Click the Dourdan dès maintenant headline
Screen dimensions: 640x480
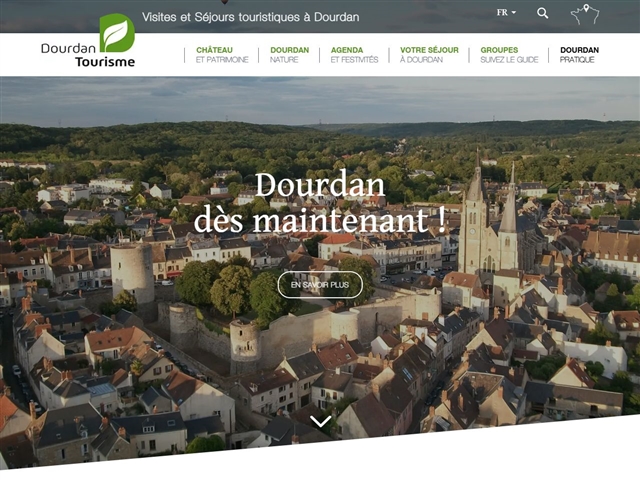[x=320, y=203]
